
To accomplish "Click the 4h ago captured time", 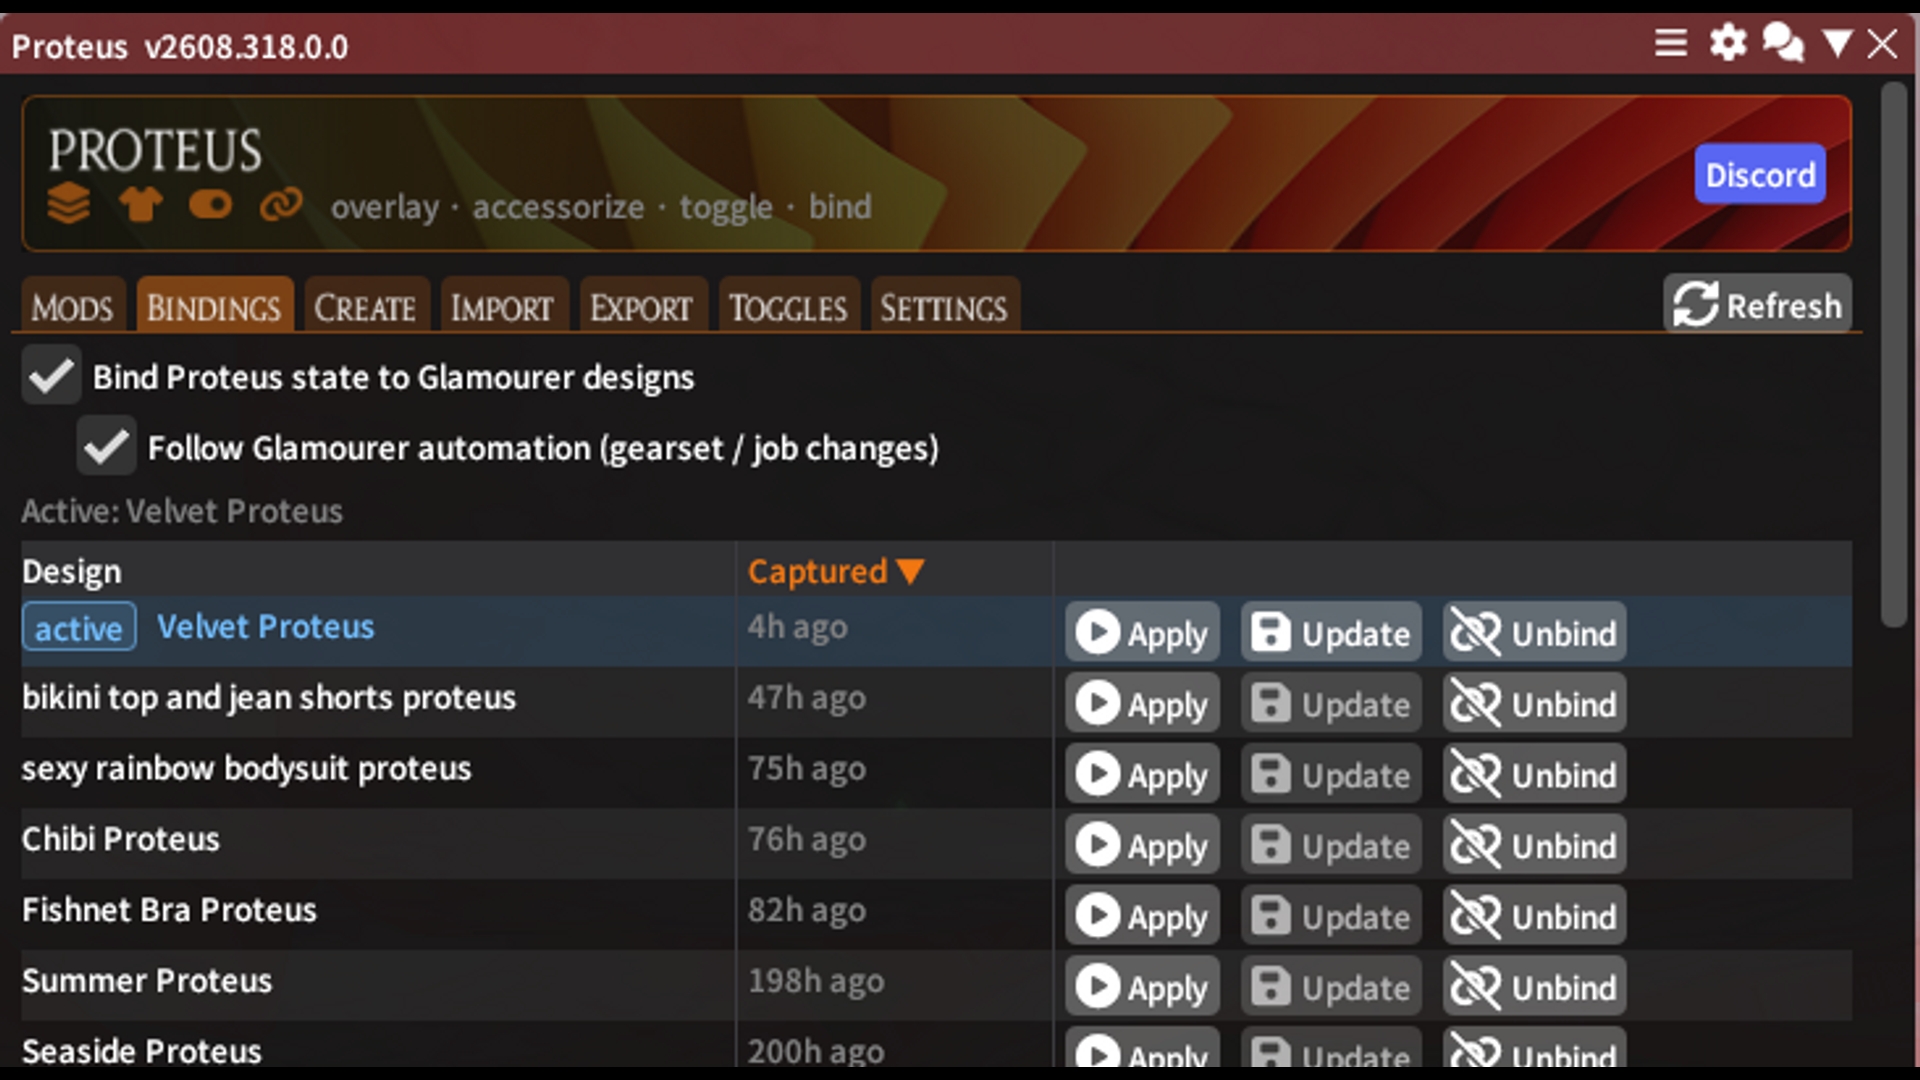I will coord(798,627).
